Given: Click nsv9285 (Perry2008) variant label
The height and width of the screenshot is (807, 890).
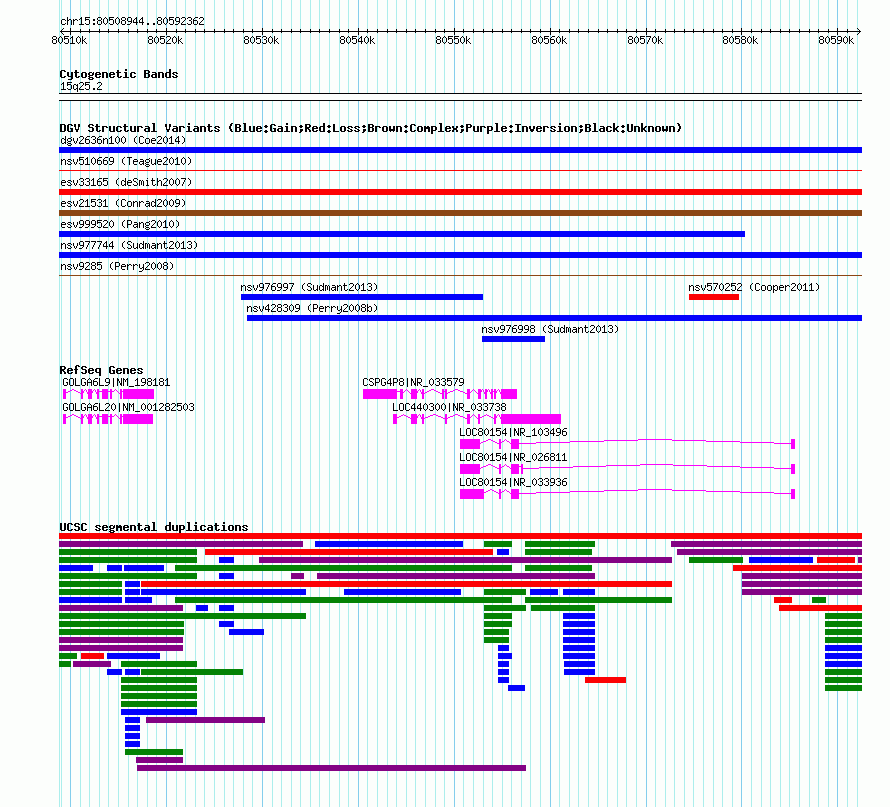Looking at the screenshot, I should point(117,266).
